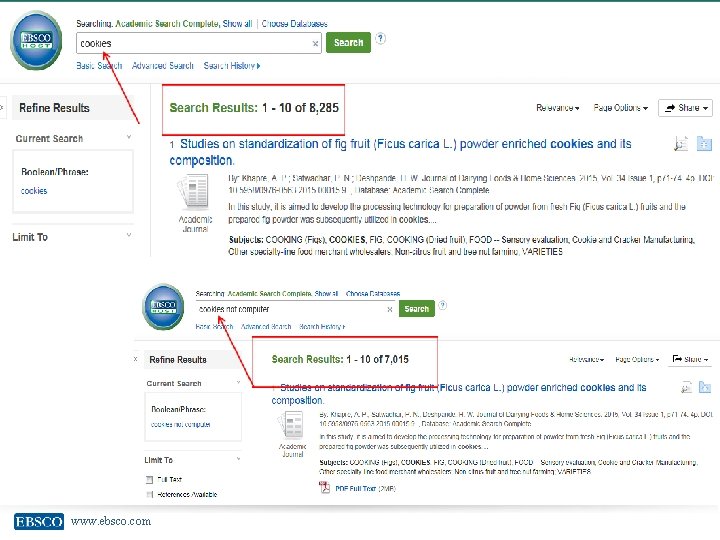Collapse Current Search section in top screenshot

coord(129,137)
